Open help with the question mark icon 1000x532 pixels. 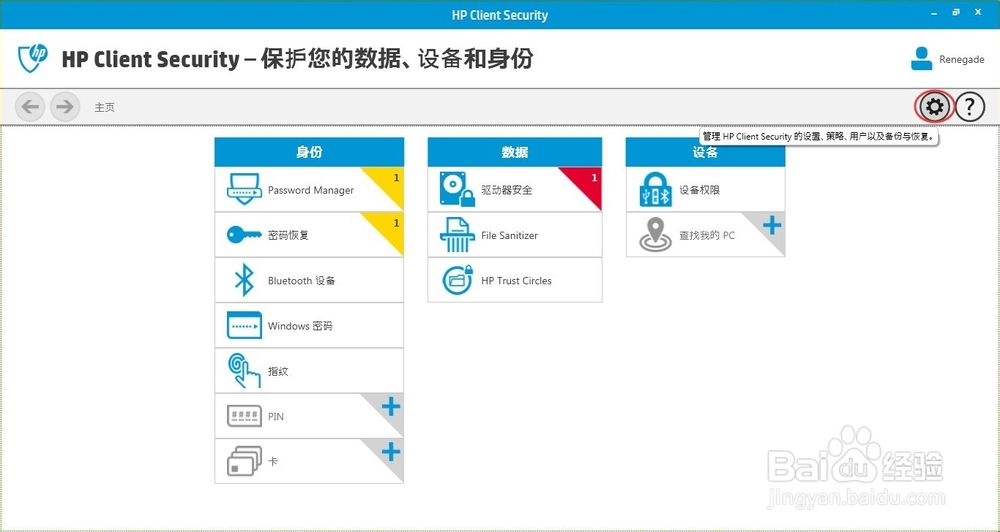pos(969,107)
